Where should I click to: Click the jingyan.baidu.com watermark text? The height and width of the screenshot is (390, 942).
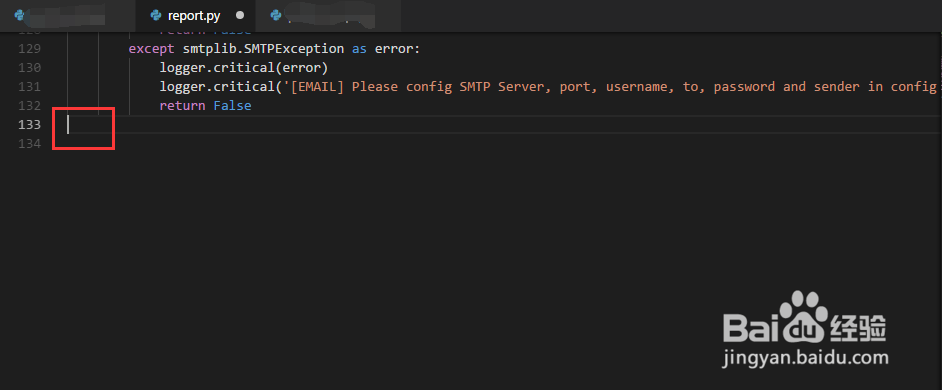(x=805, y=358)
